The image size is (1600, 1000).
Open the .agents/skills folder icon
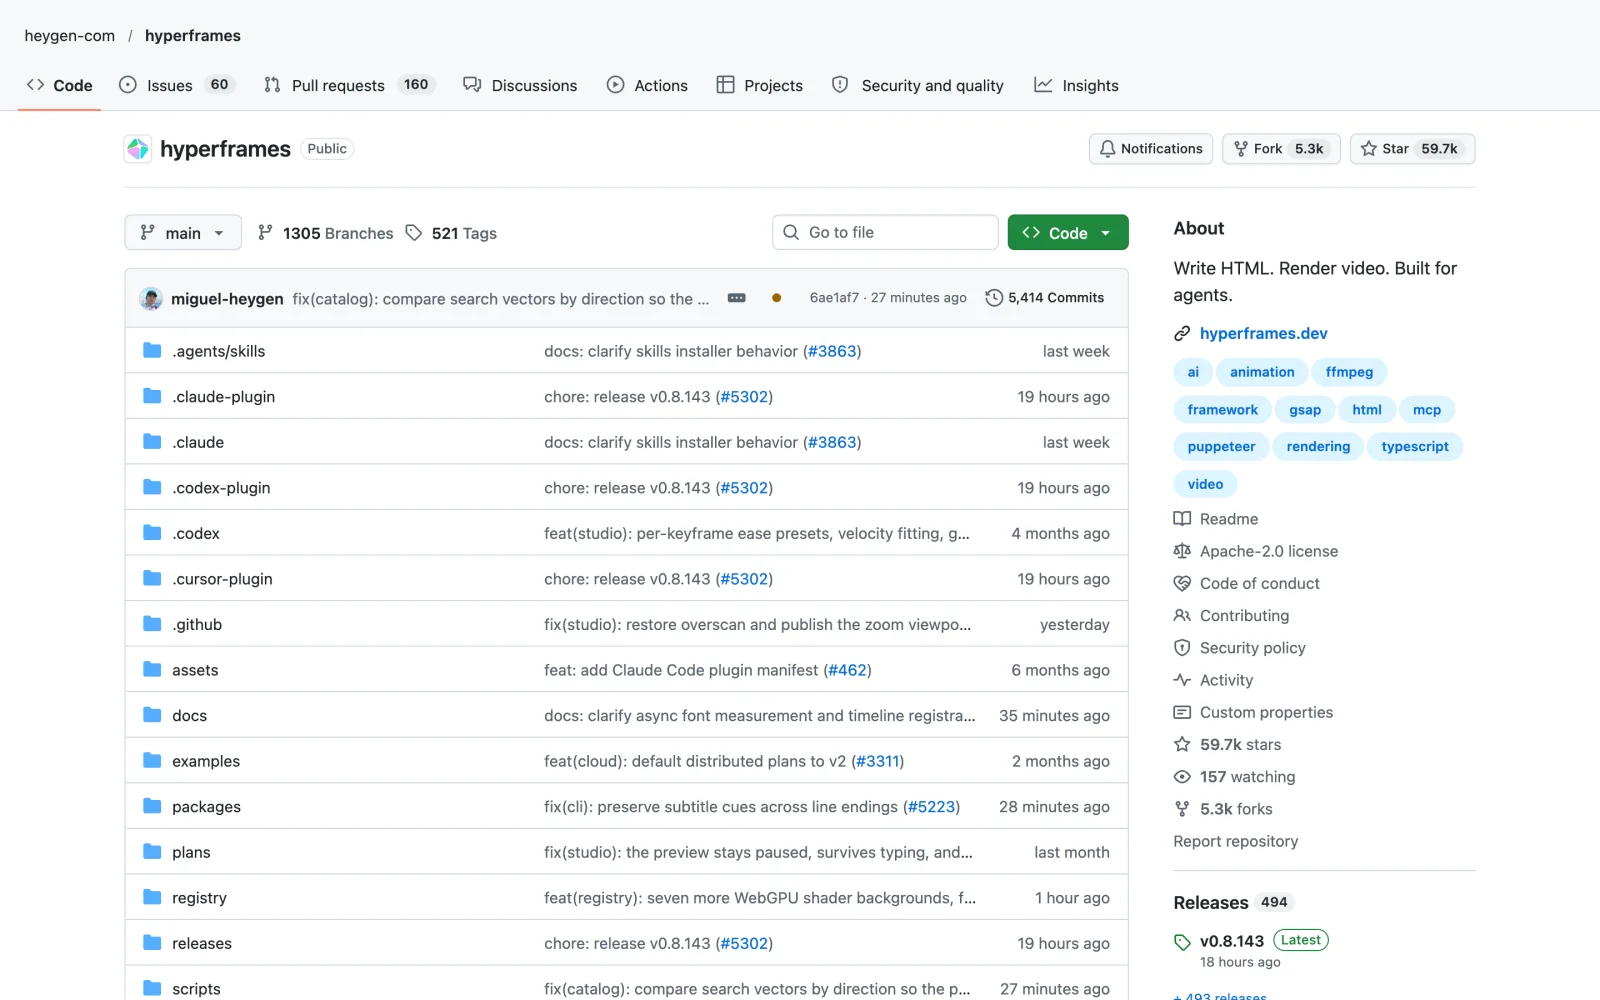(x=152, y=351)
